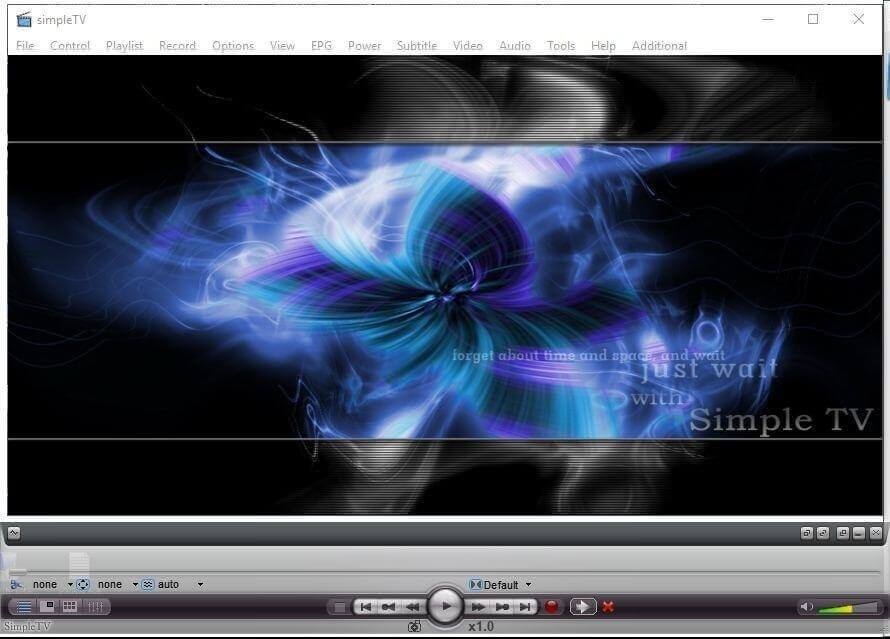Open the crop dropdown showing none
This screenshot has width=890, height=639.
coord(53,585)
